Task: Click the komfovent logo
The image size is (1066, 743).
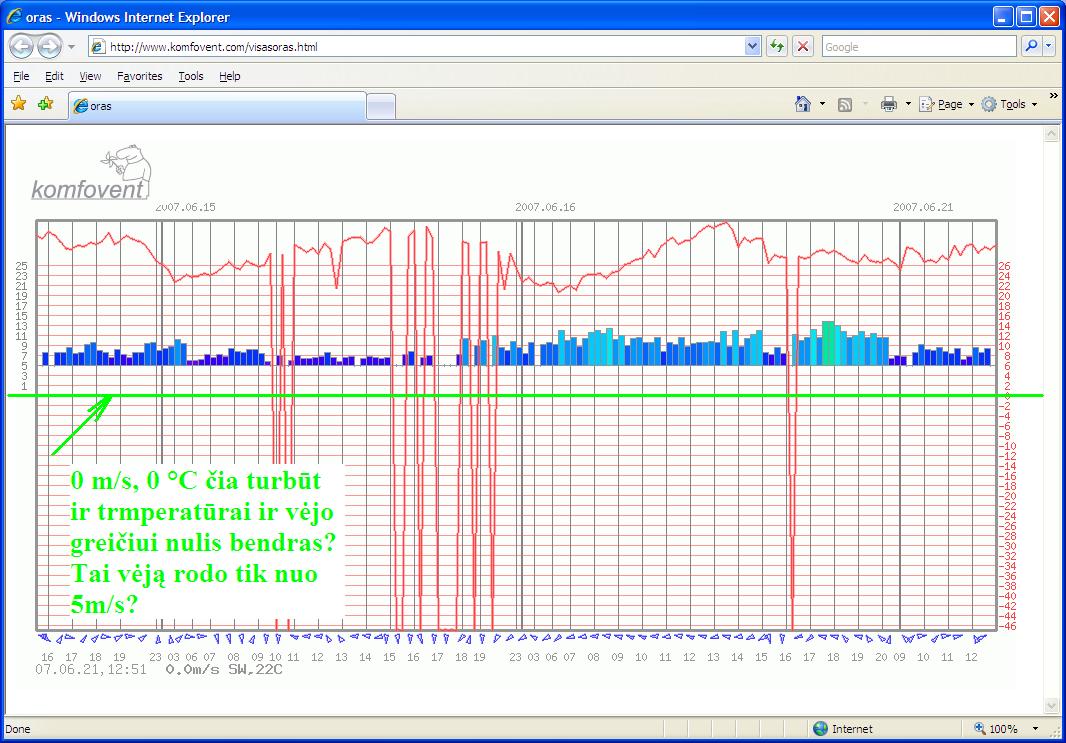Action: [x=90, y=173]
